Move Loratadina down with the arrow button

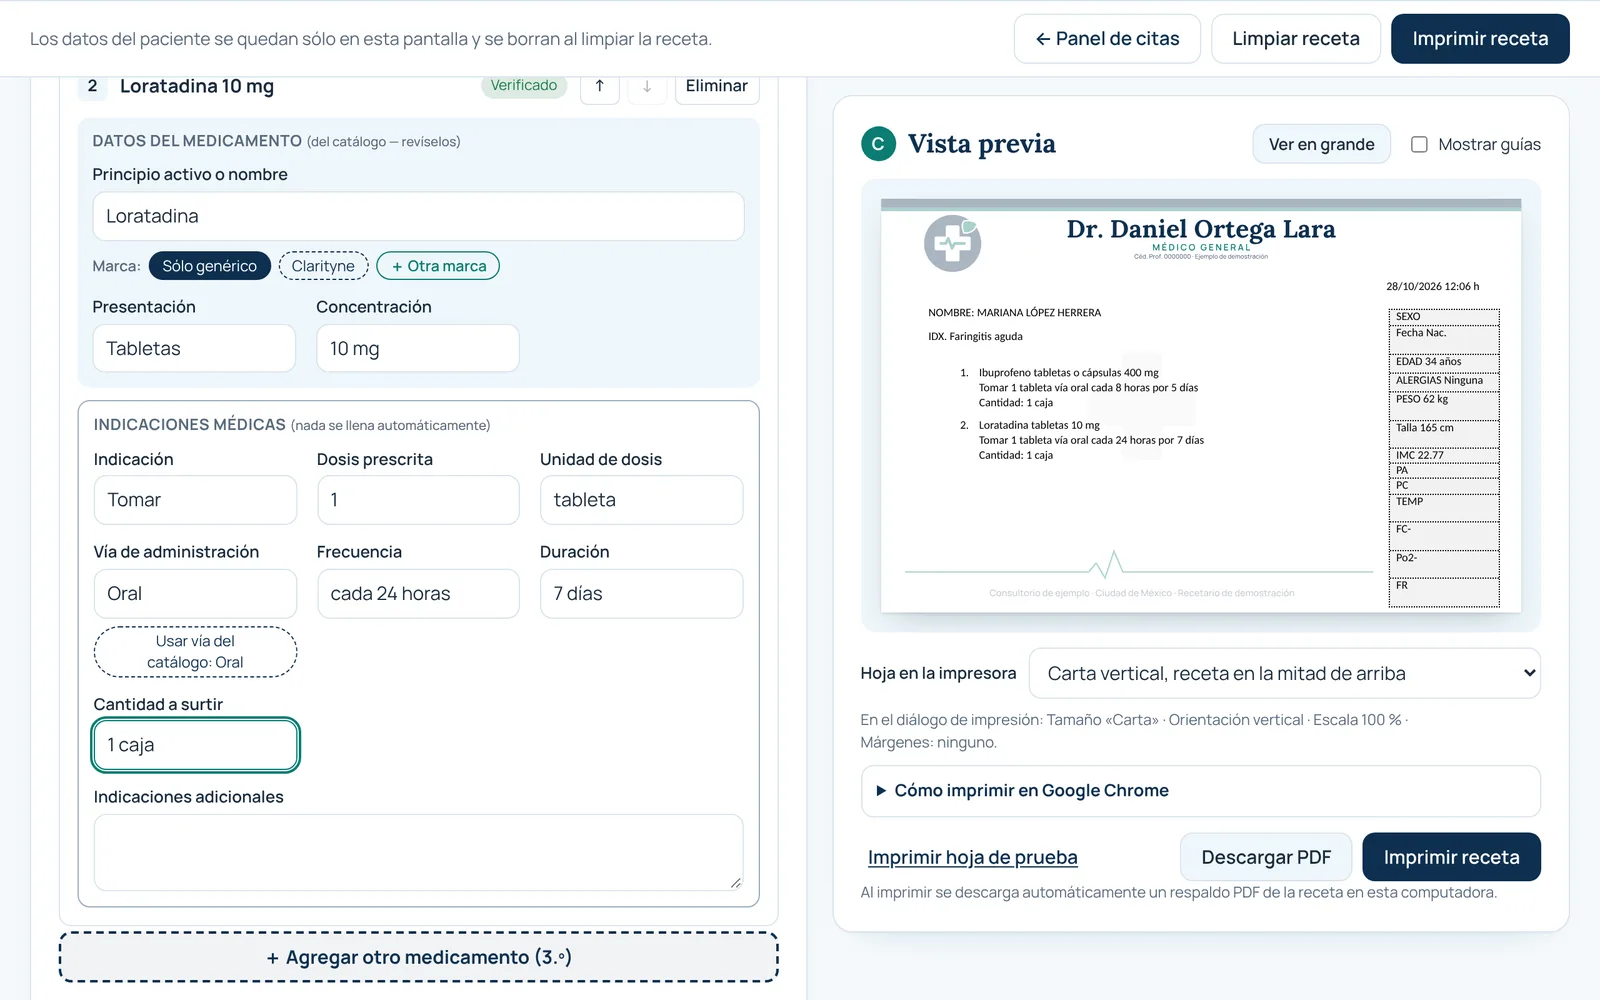[x=647, y=86]
